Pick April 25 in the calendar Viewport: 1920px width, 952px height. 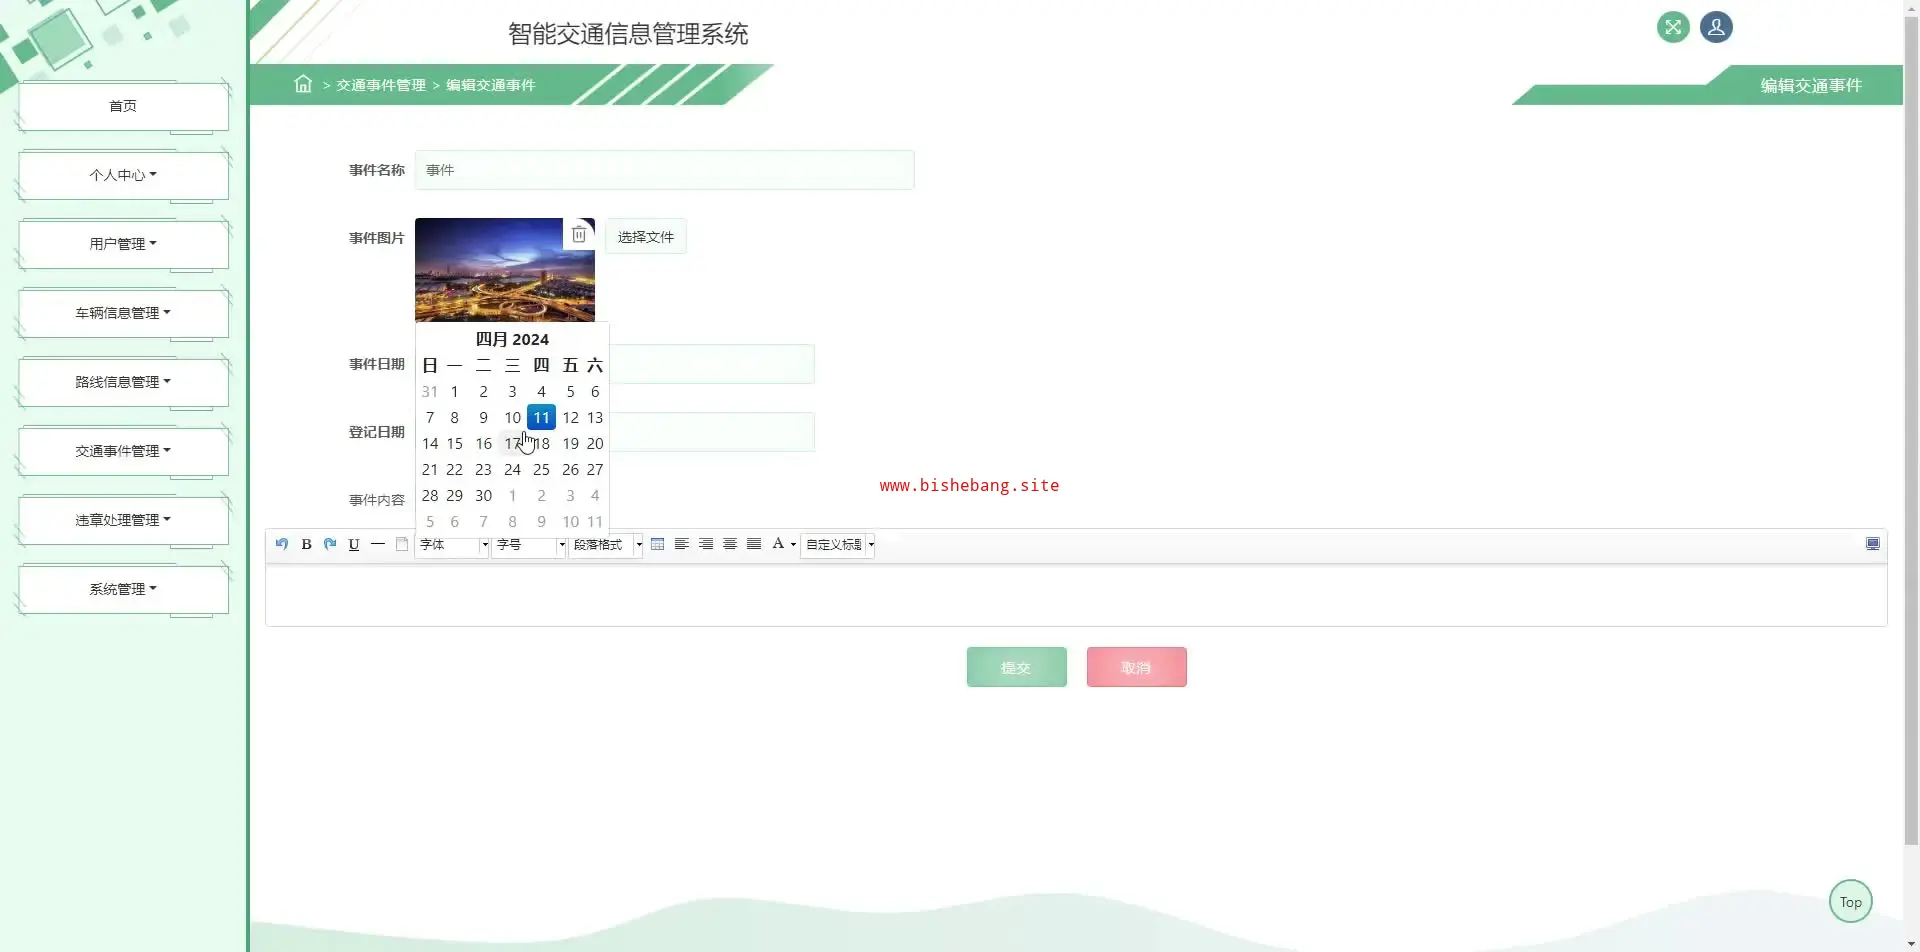click(541, 469)
